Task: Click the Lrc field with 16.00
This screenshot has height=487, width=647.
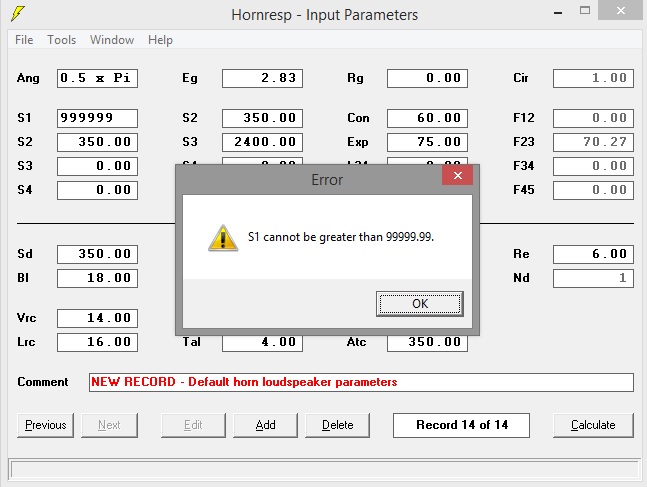Action: click(97, 342)
